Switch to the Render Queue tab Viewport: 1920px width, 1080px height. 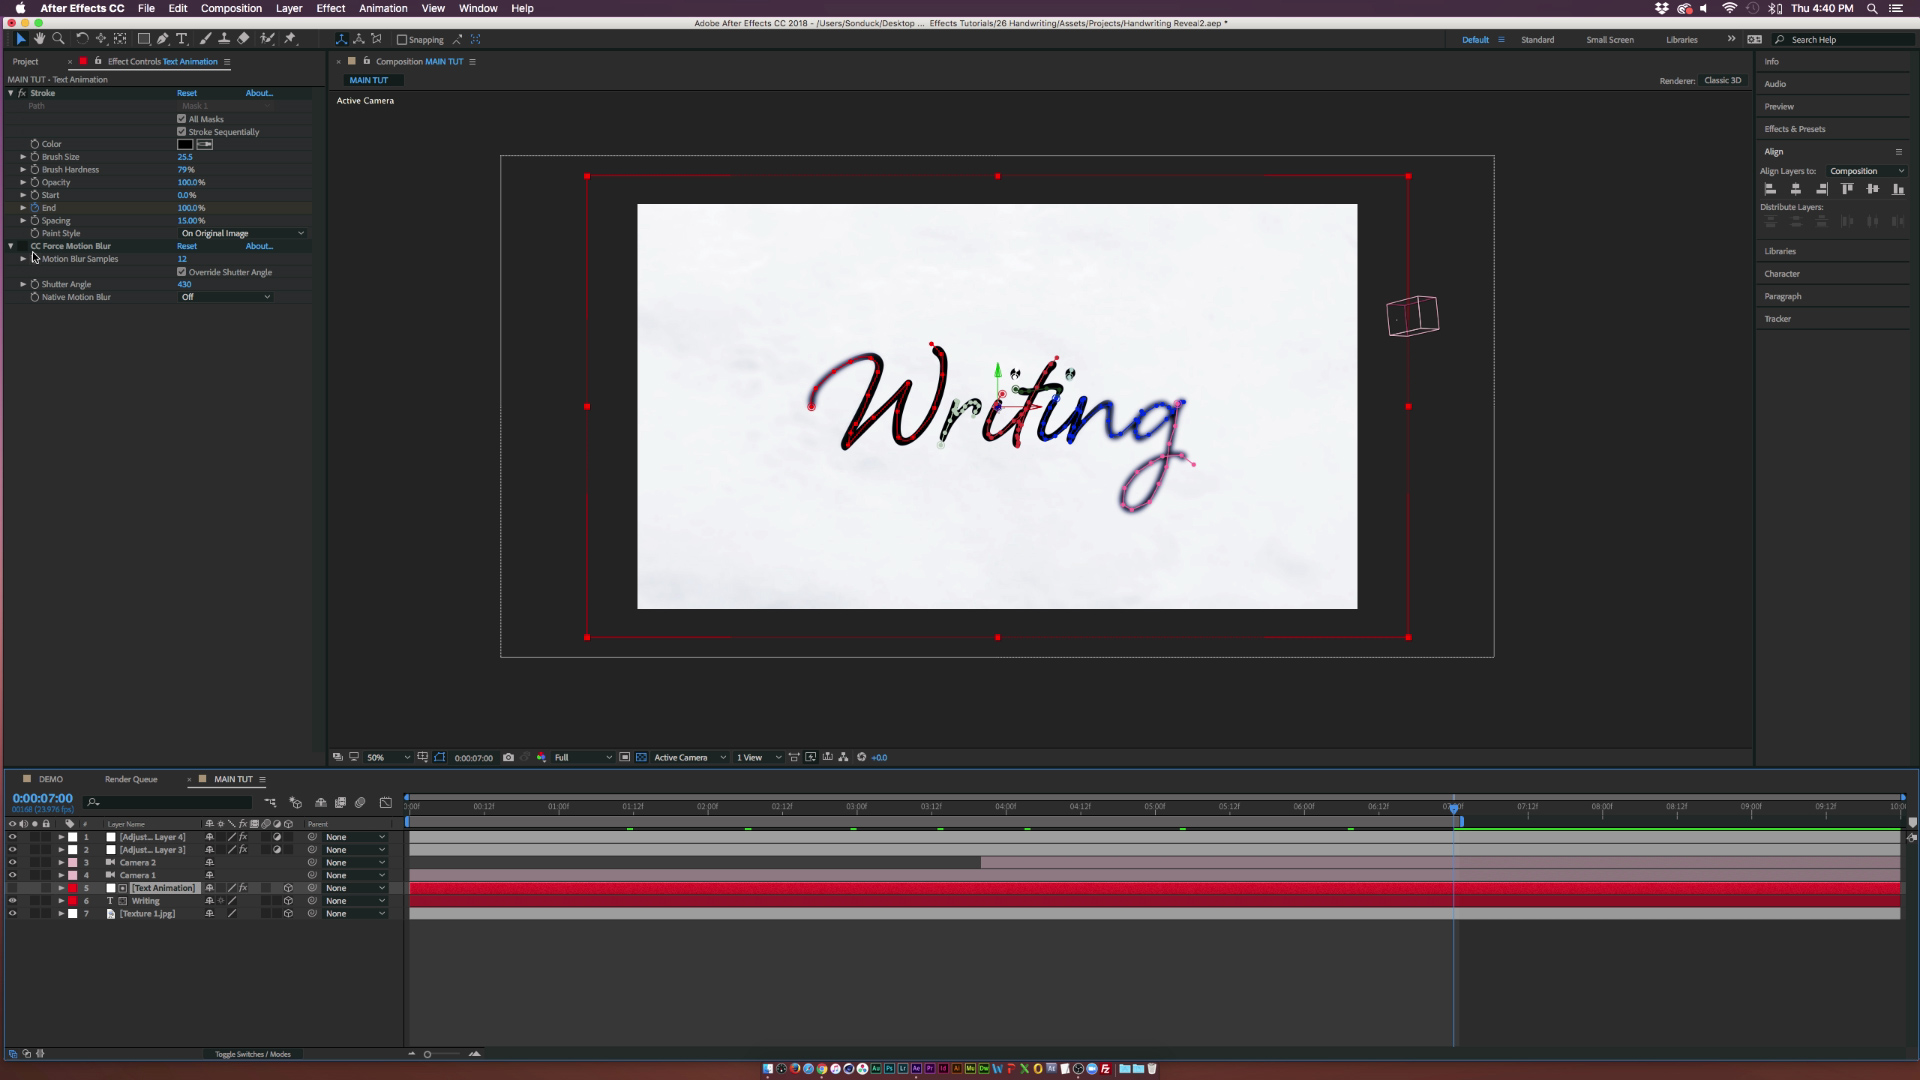[x=131, y=779]
